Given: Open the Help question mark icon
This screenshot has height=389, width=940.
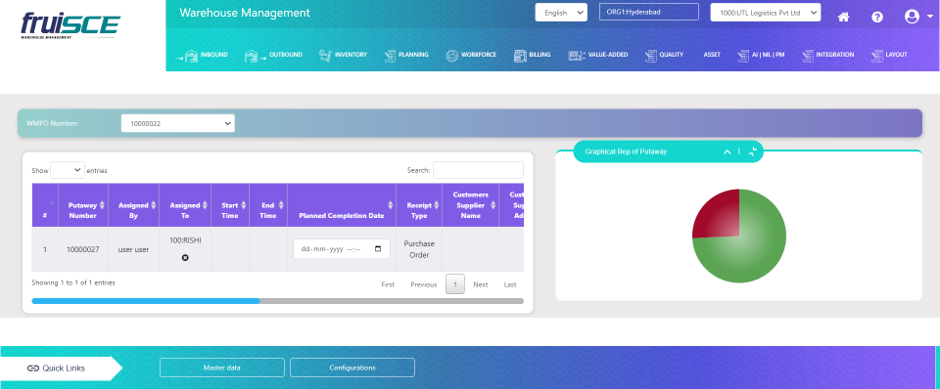Looking at the screenshot, I should pos(877,17).
